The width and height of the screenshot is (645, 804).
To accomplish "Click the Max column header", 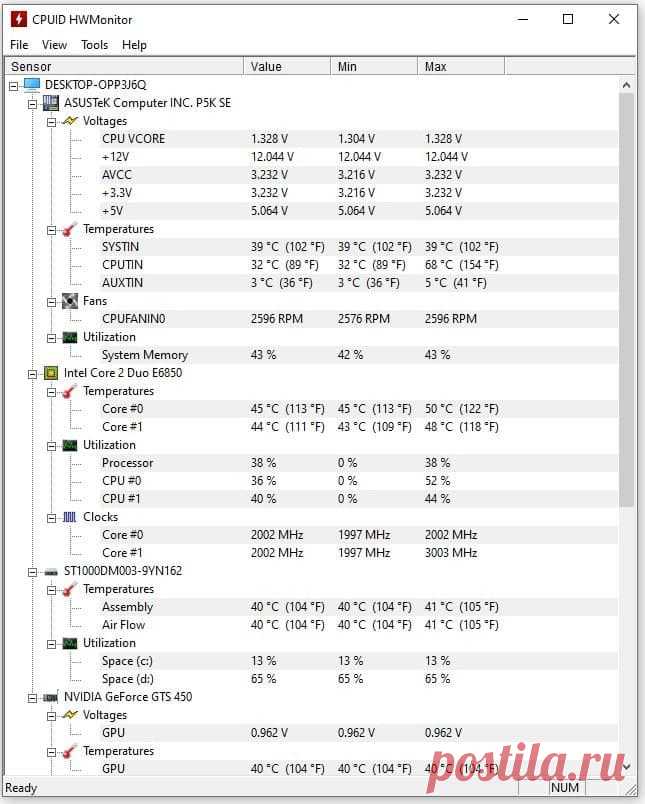I will (x=461, y=67).
